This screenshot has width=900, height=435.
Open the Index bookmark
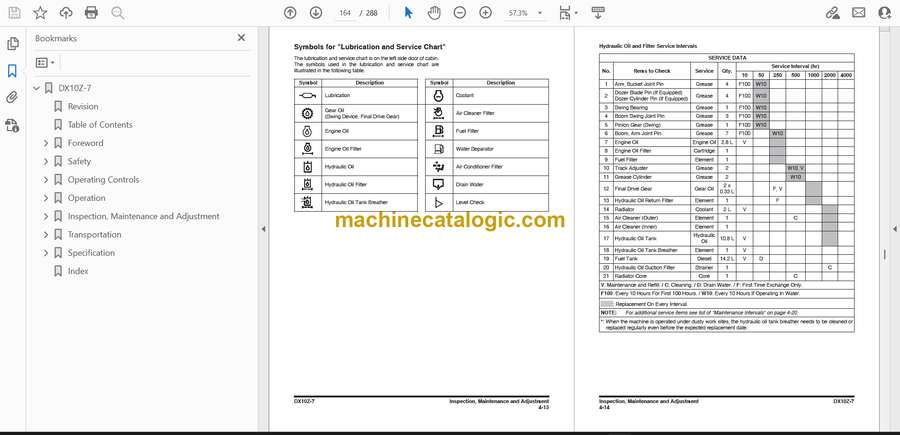pos(78,271)
